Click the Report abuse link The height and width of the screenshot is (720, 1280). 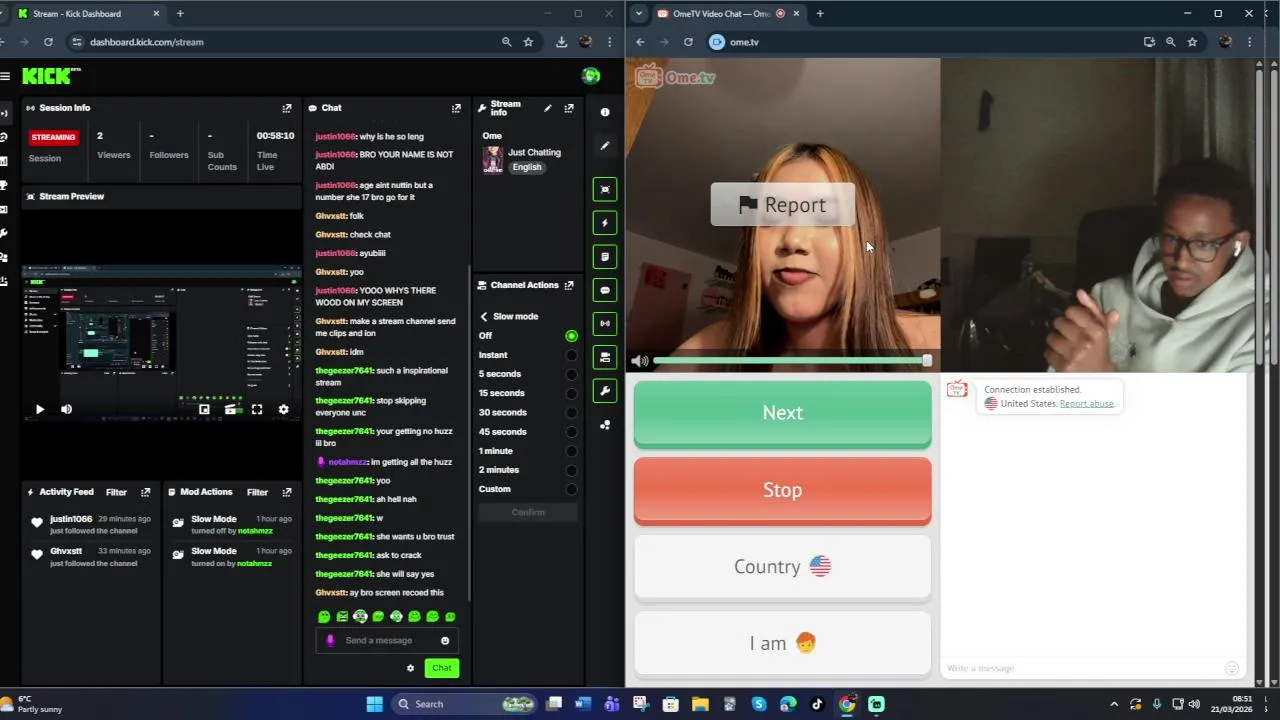click(x=1086, y=404)
